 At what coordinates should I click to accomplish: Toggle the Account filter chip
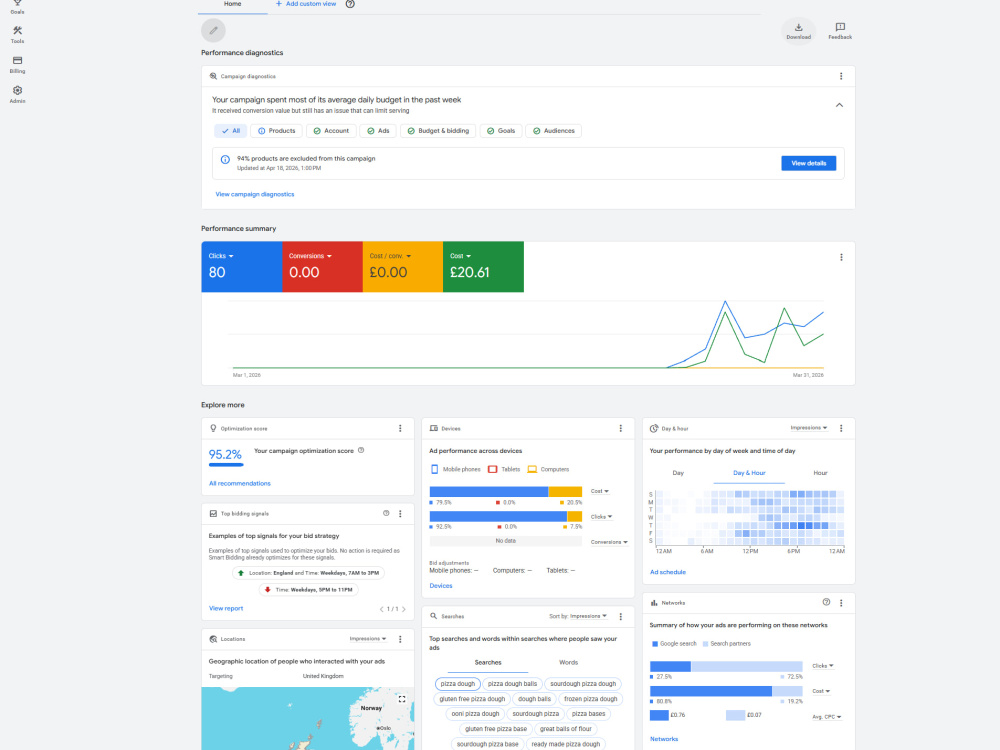point(331,131)
